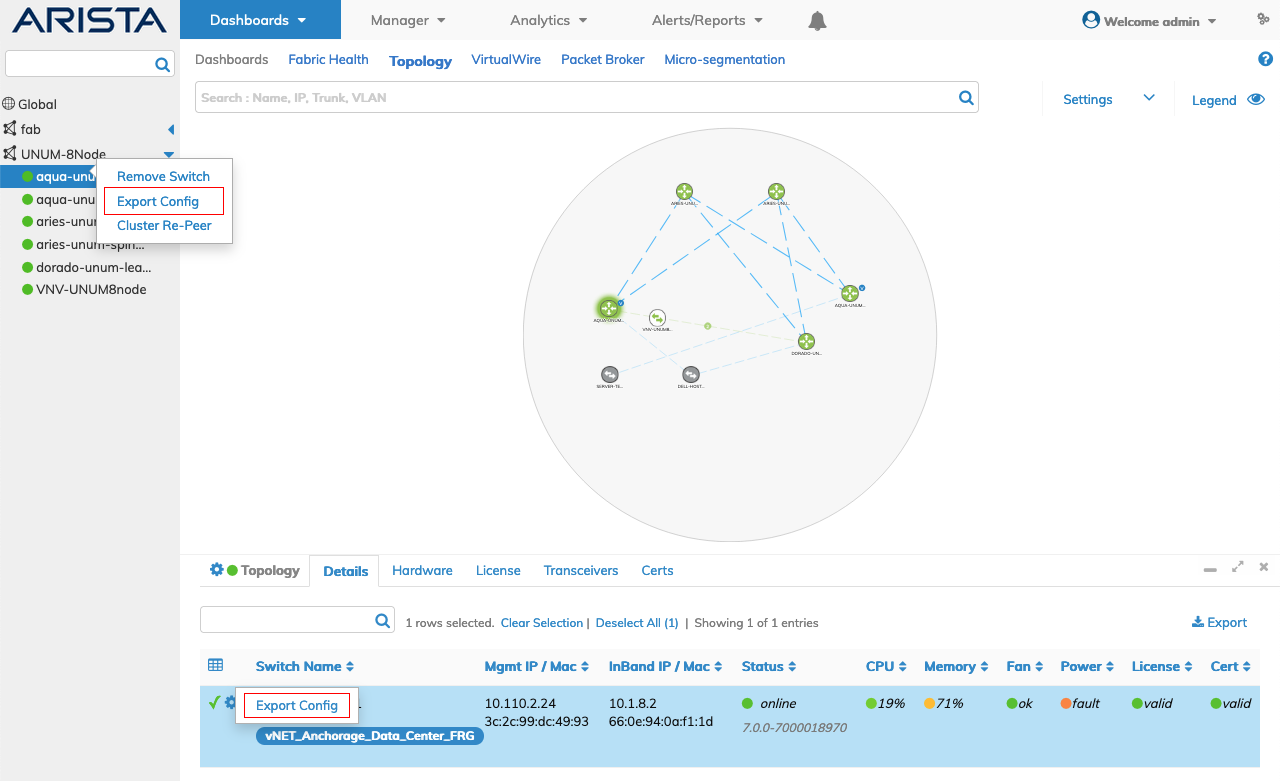Click the green link count badge
Image resolution: width=1280 pixels, height=781 pixels.
pyautogui.click(x=707, y=326)
